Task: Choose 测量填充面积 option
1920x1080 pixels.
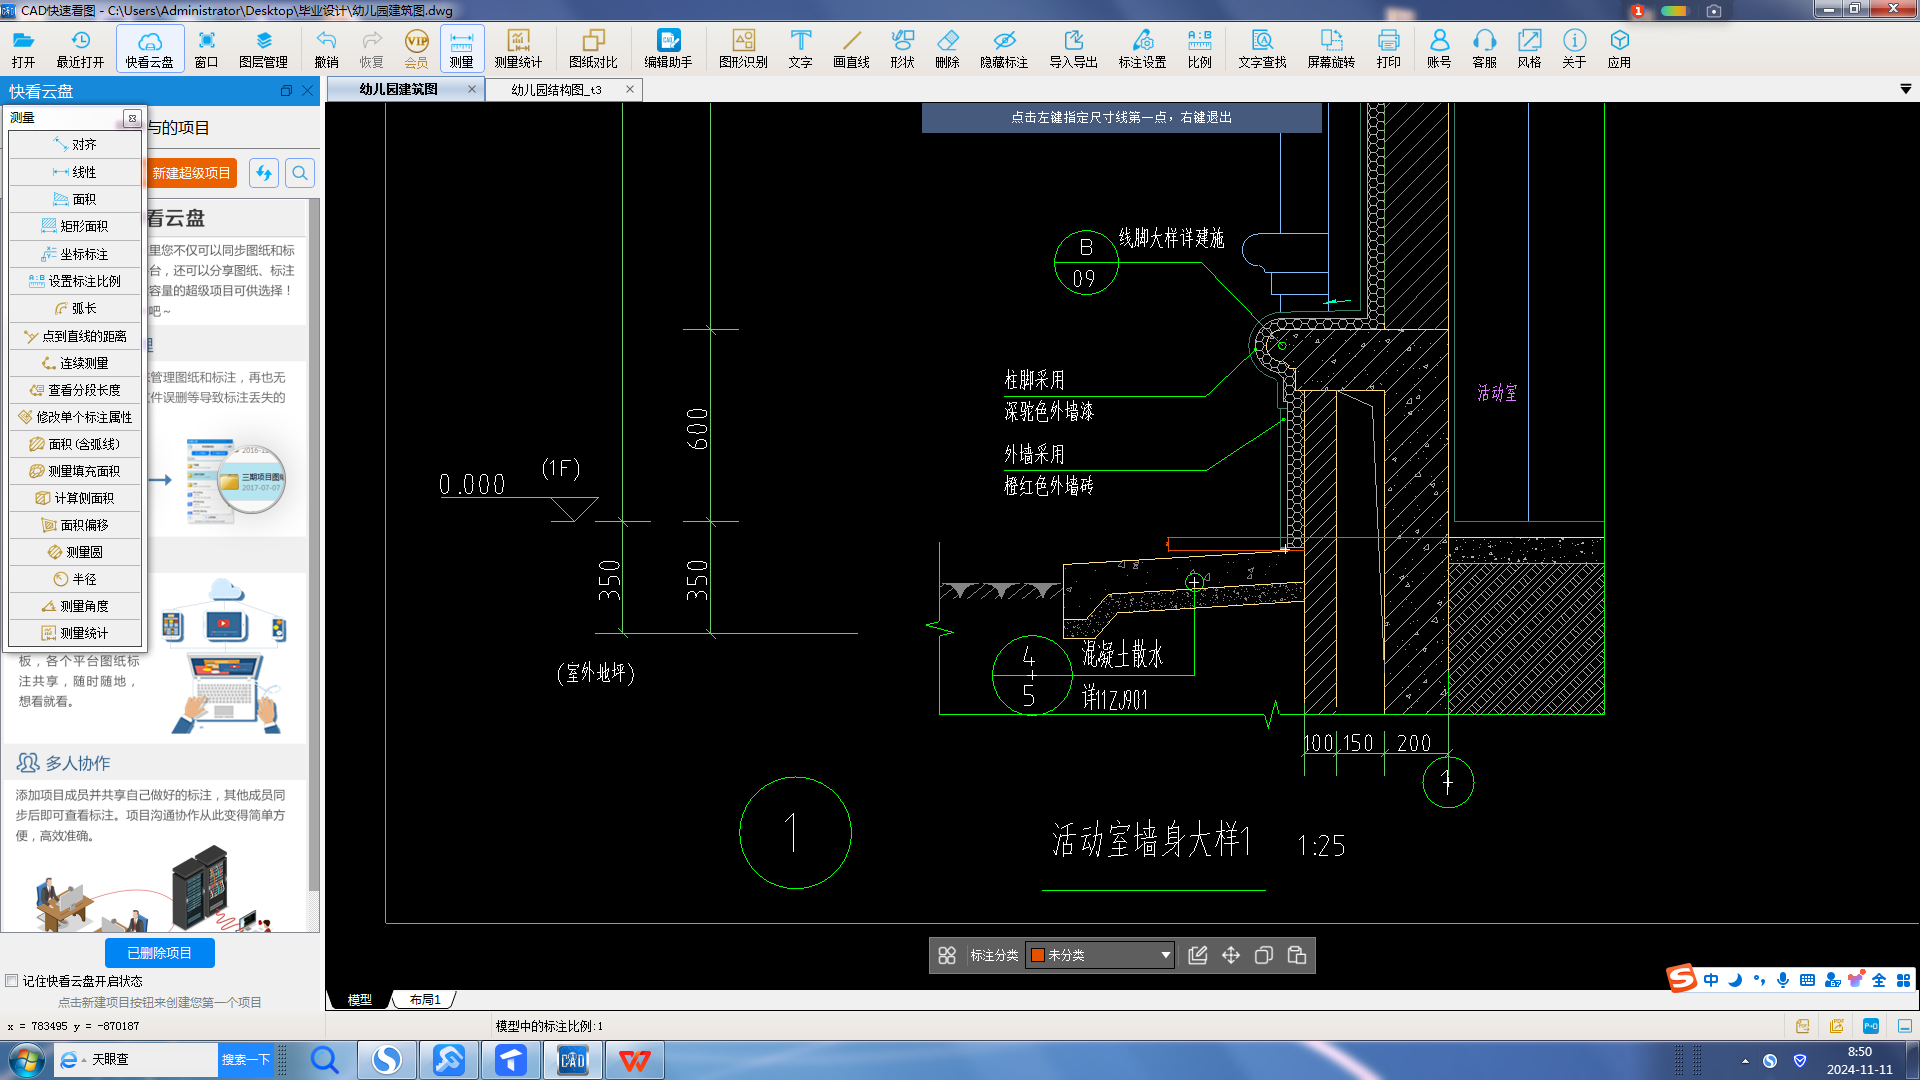Action: tap(76, 471)
